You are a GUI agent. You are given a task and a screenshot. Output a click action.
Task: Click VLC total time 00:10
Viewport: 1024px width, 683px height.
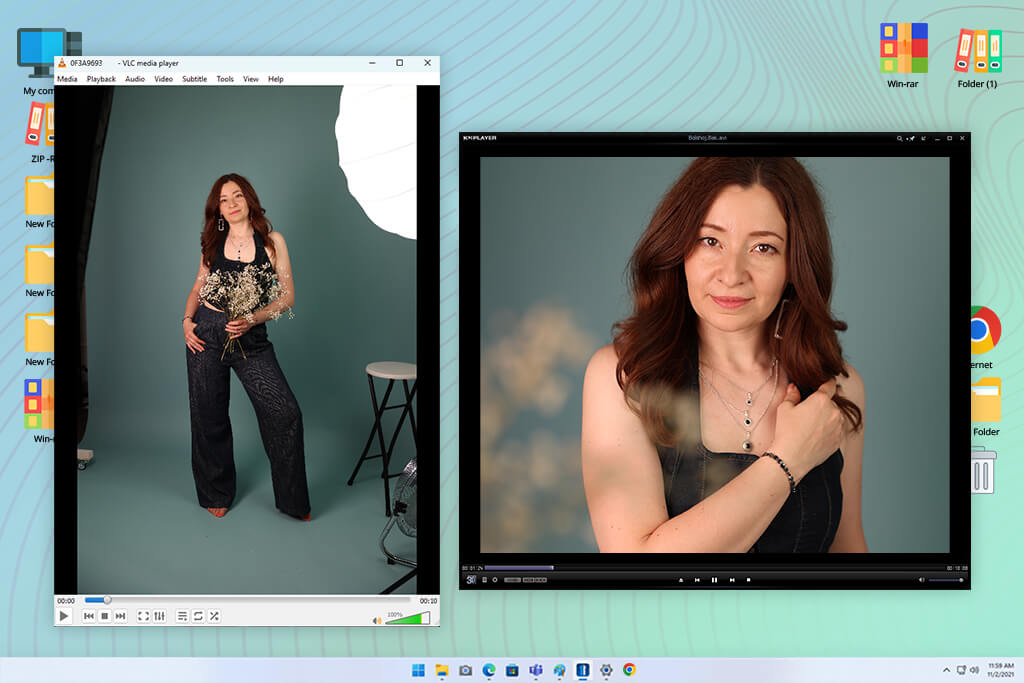[428, 601]
